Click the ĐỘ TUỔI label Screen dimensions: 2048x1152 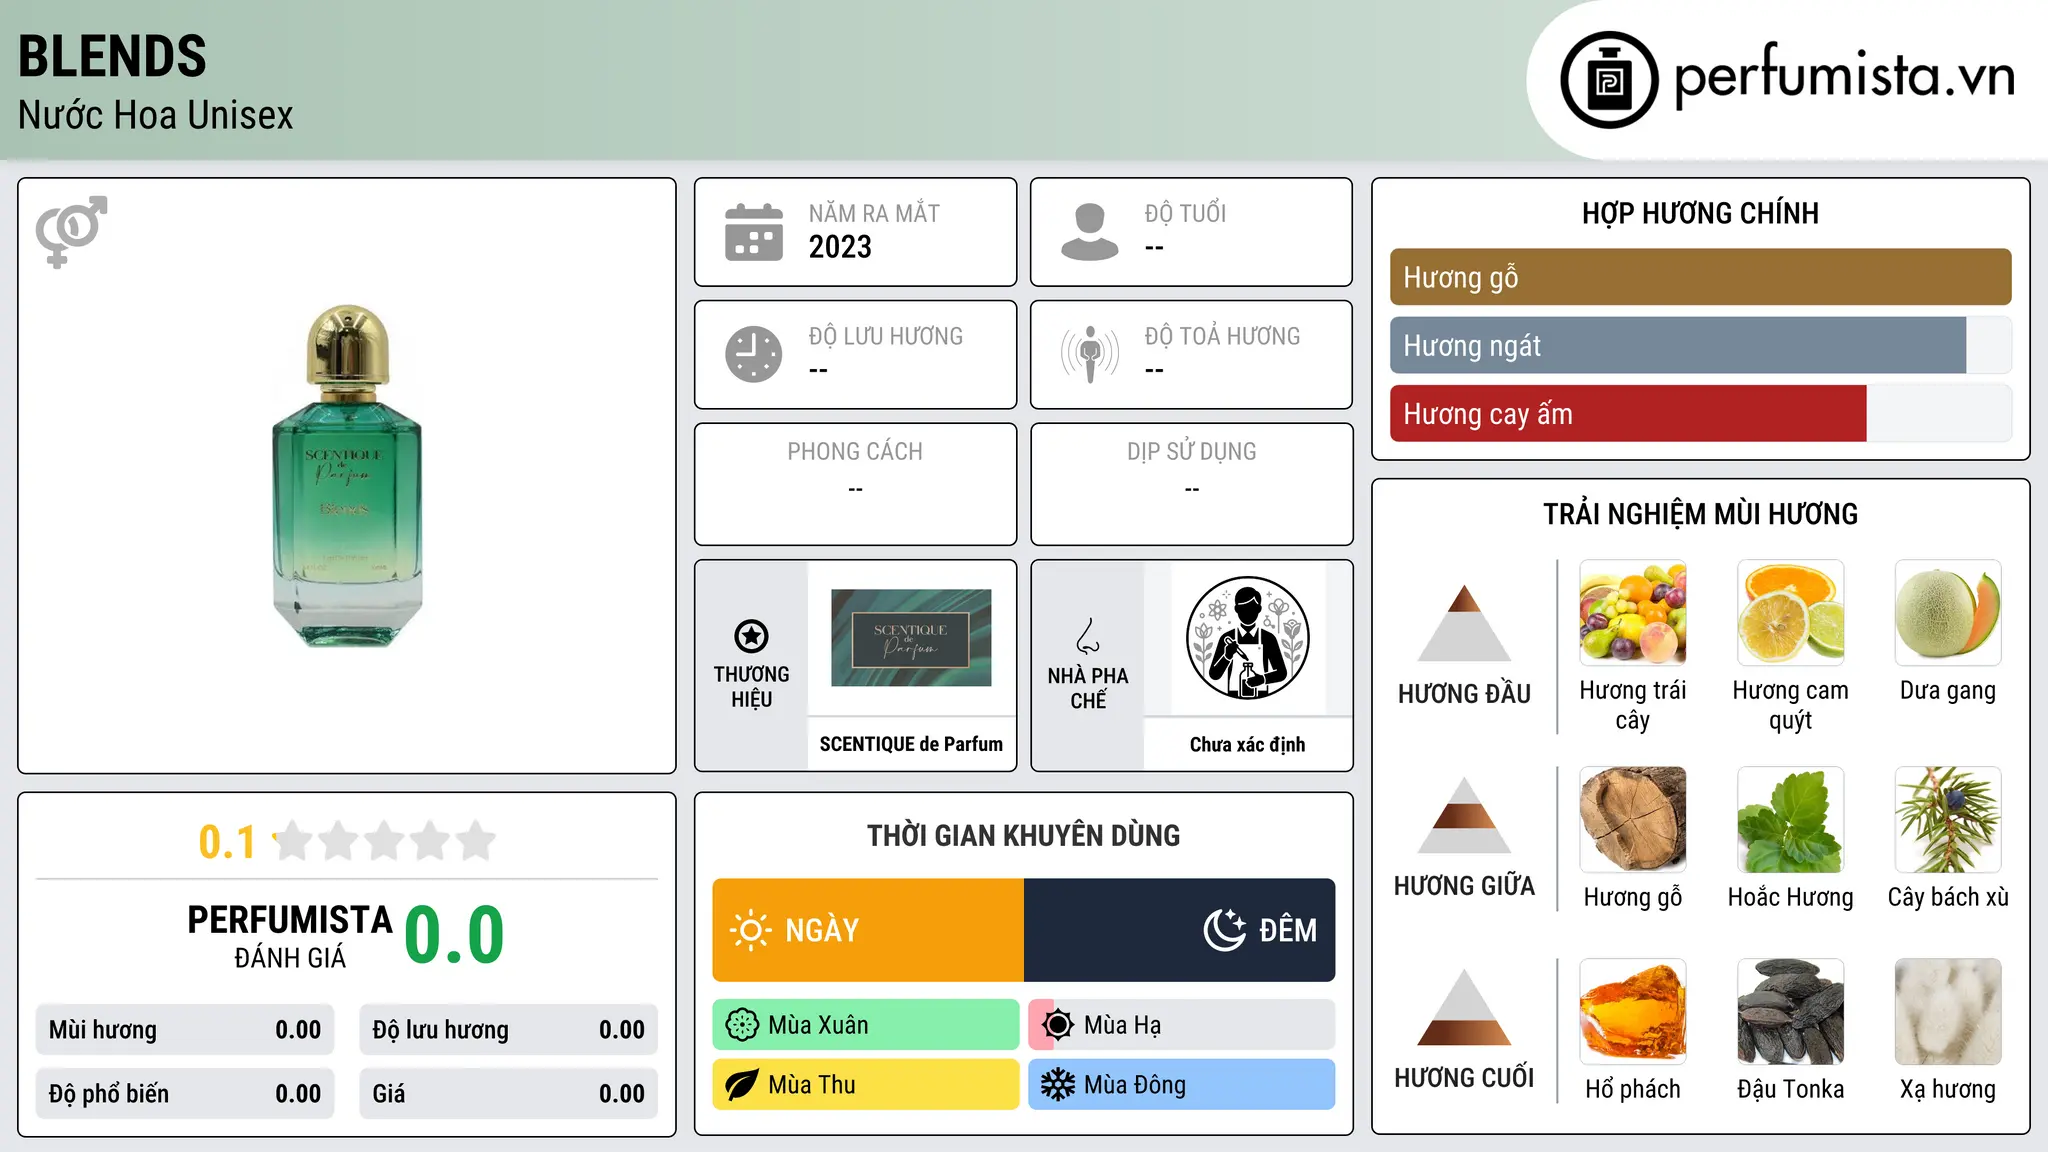[1185, 213]
